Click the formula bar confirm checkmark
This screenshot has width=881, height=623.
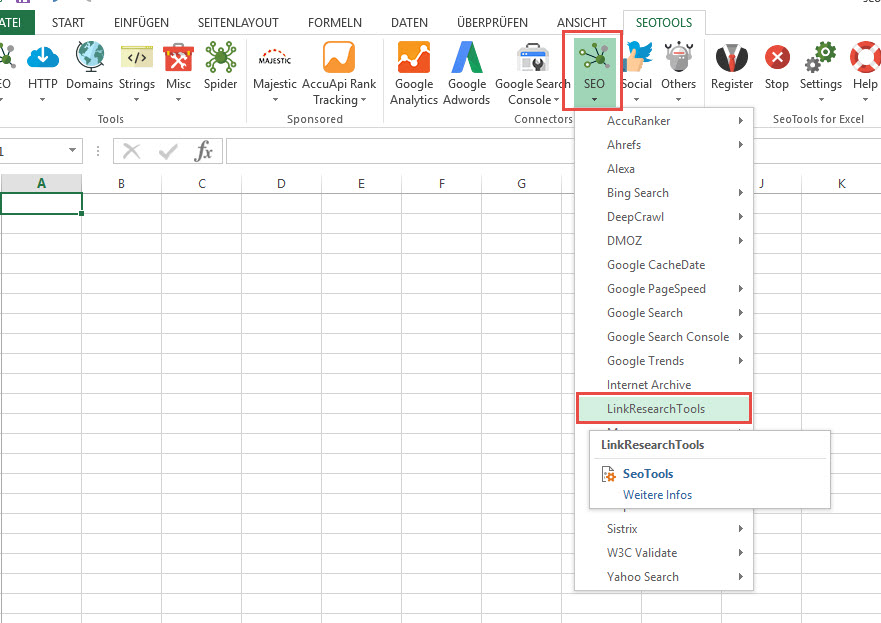[x=167, y=151]
